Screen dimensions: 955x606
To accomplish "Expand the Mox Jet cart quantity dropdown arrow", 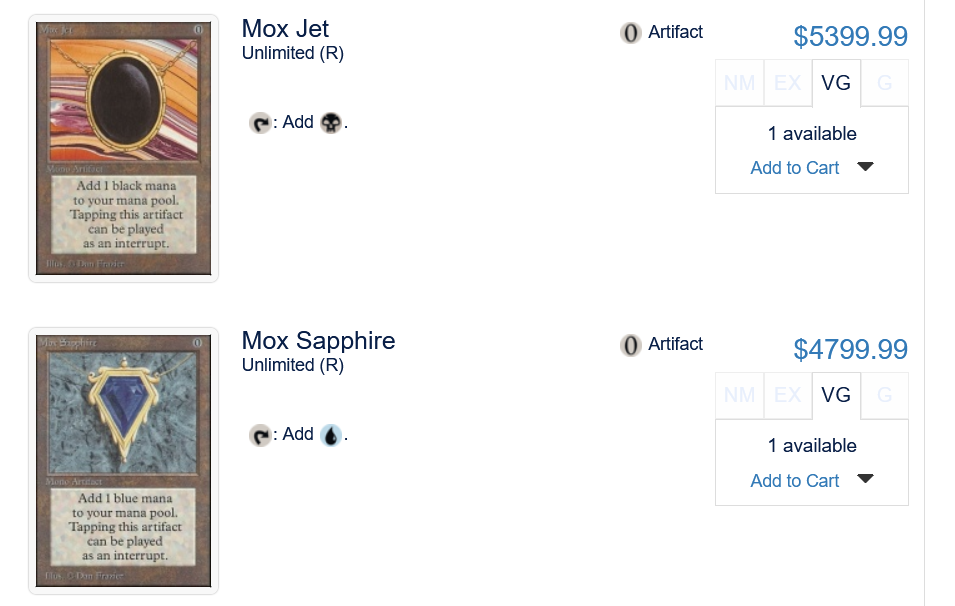I will 866,167.
